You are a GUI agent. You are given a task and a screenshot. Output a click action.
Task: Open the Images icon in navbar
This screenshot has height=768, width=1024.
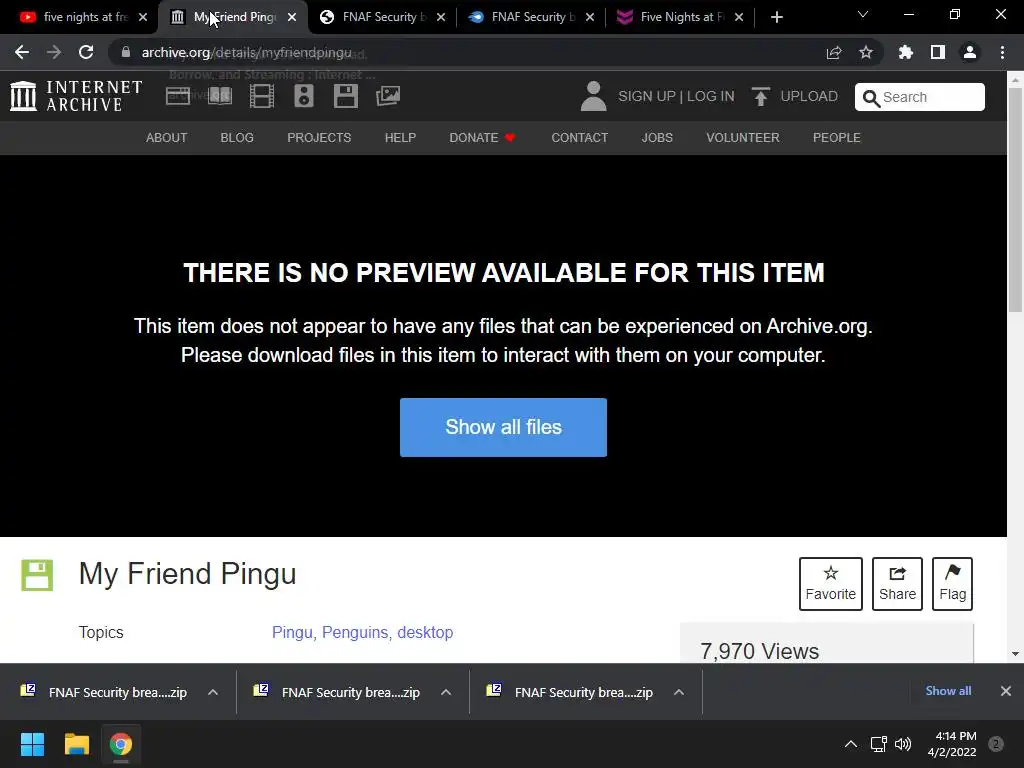388,96
